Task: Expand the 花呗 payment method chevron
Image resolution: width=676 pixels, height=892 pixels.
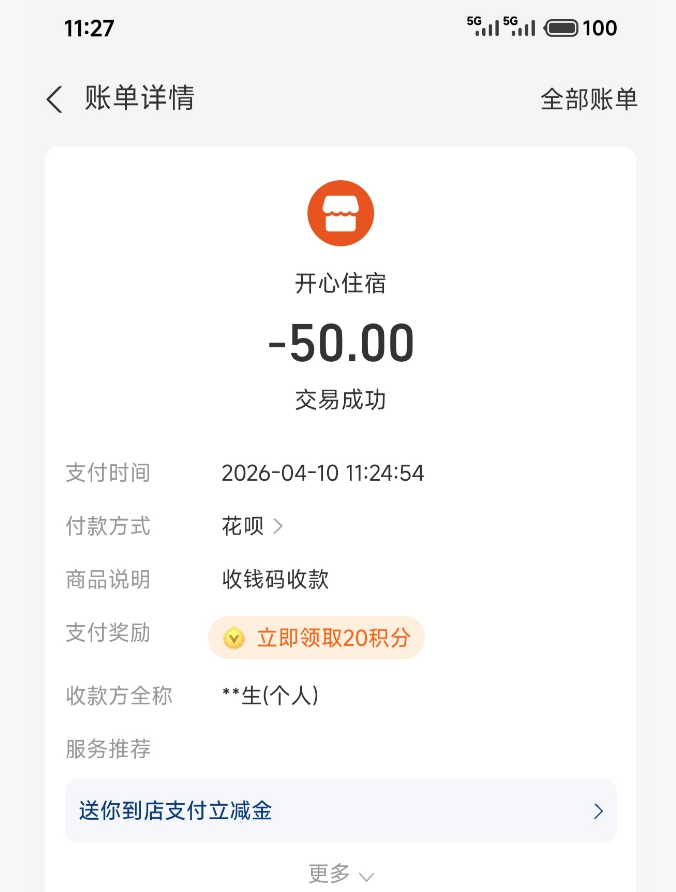Action: click(278, 526)
